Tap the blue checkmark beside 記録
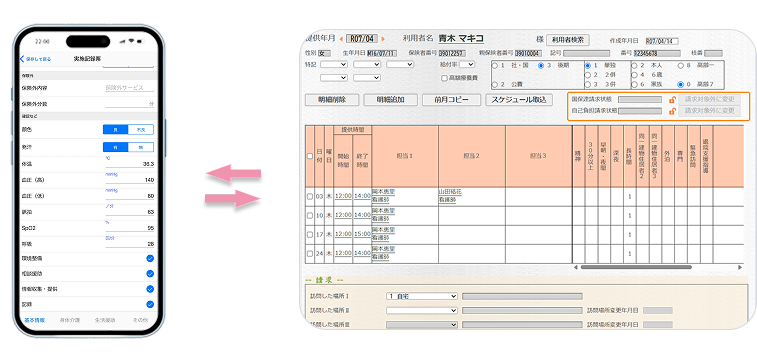The image size is (757, 363). (x=150, y=305)
